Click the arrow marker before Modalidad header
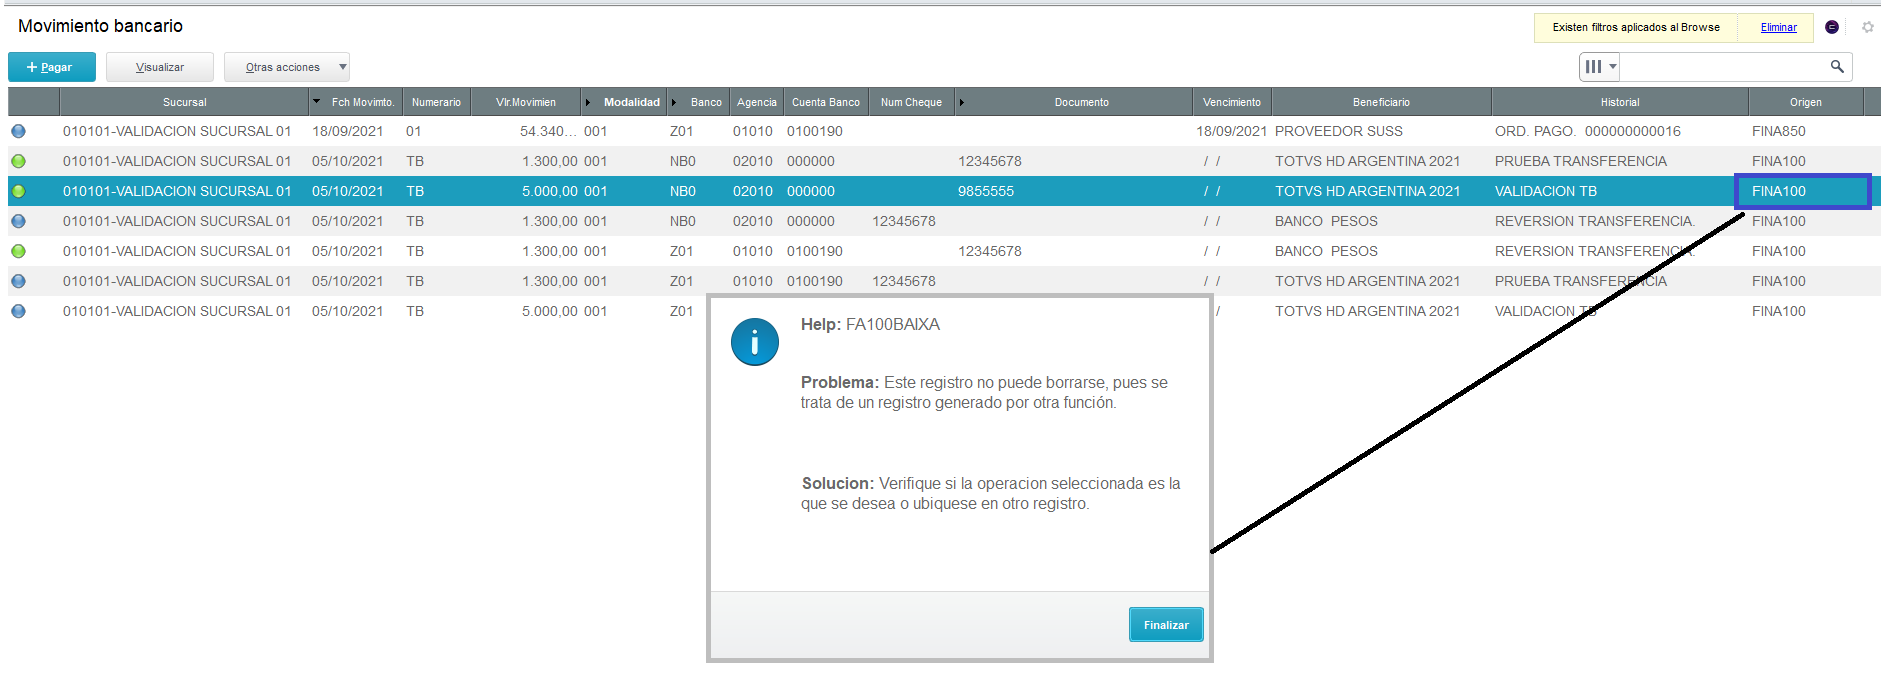 (588, 102)
